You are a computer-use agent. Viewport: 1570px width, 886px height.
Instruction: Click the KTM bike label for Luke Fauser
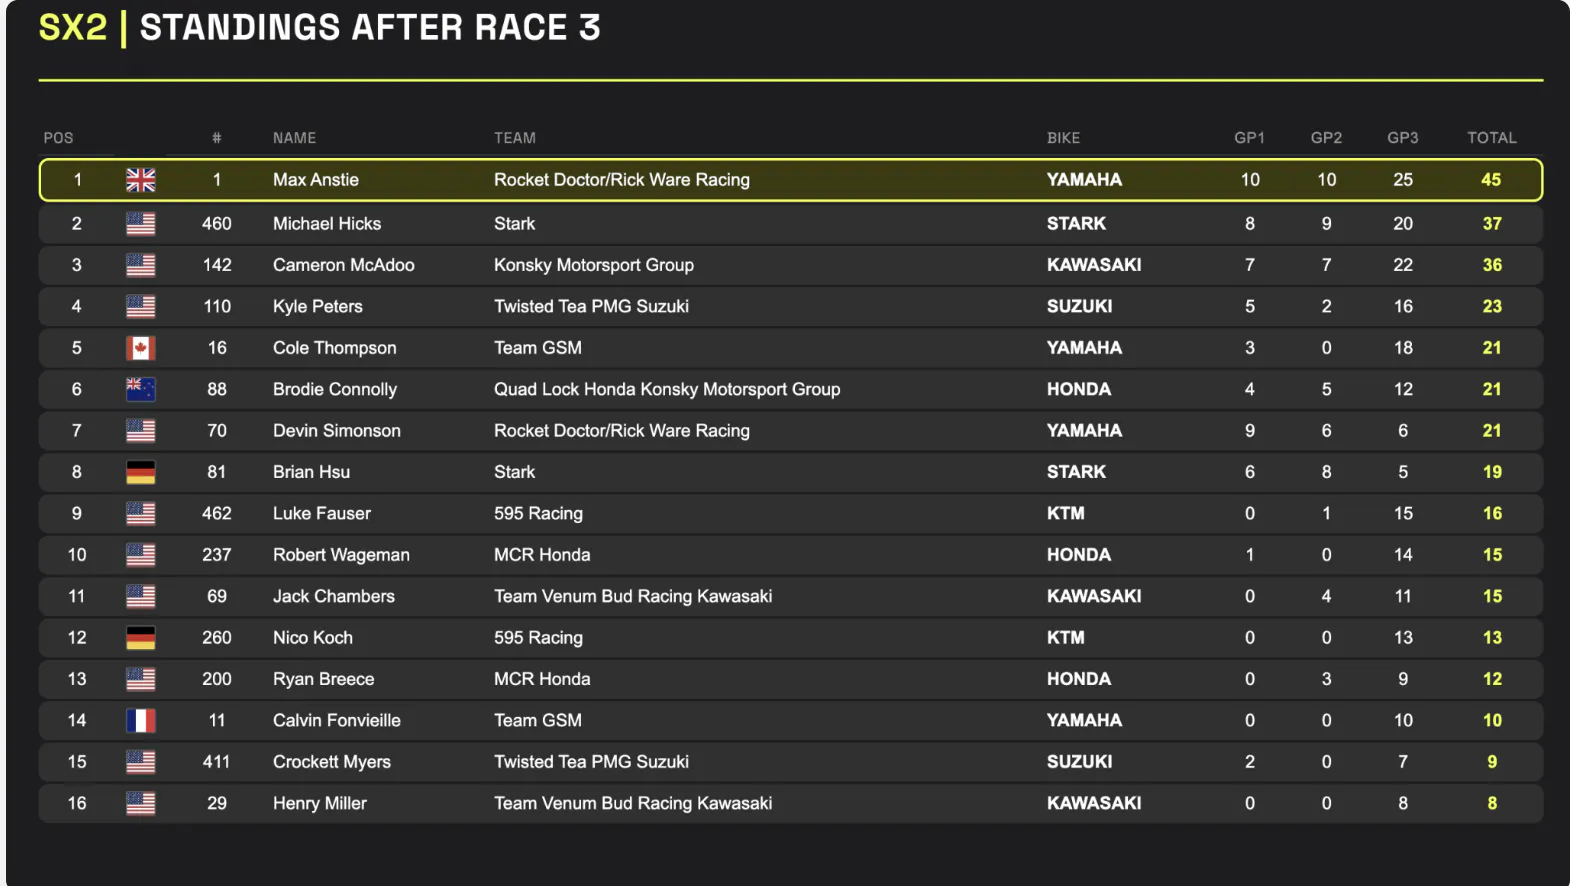click(1065, 513)
